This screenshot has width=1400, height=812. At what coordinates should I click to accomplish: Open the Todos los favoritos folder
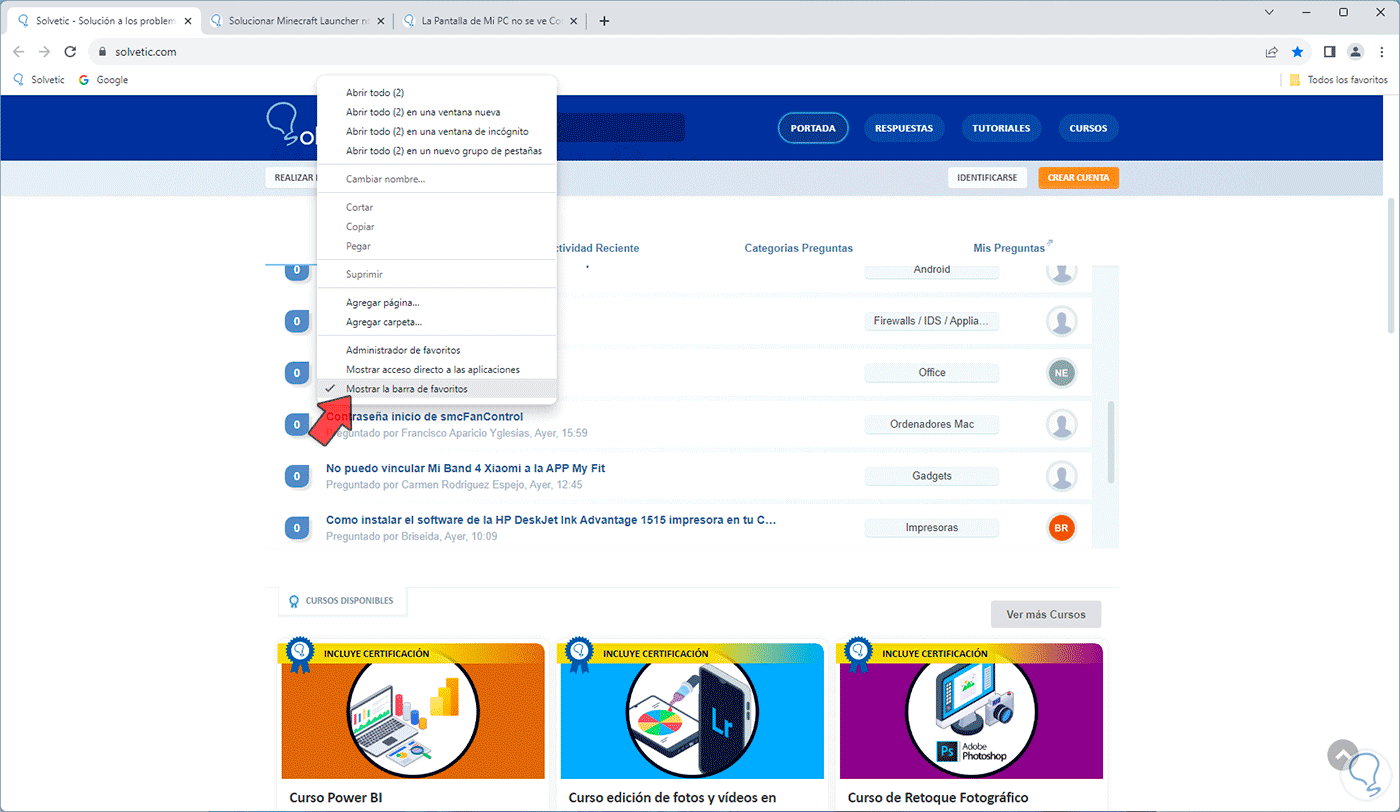[x=1338, y=80]
